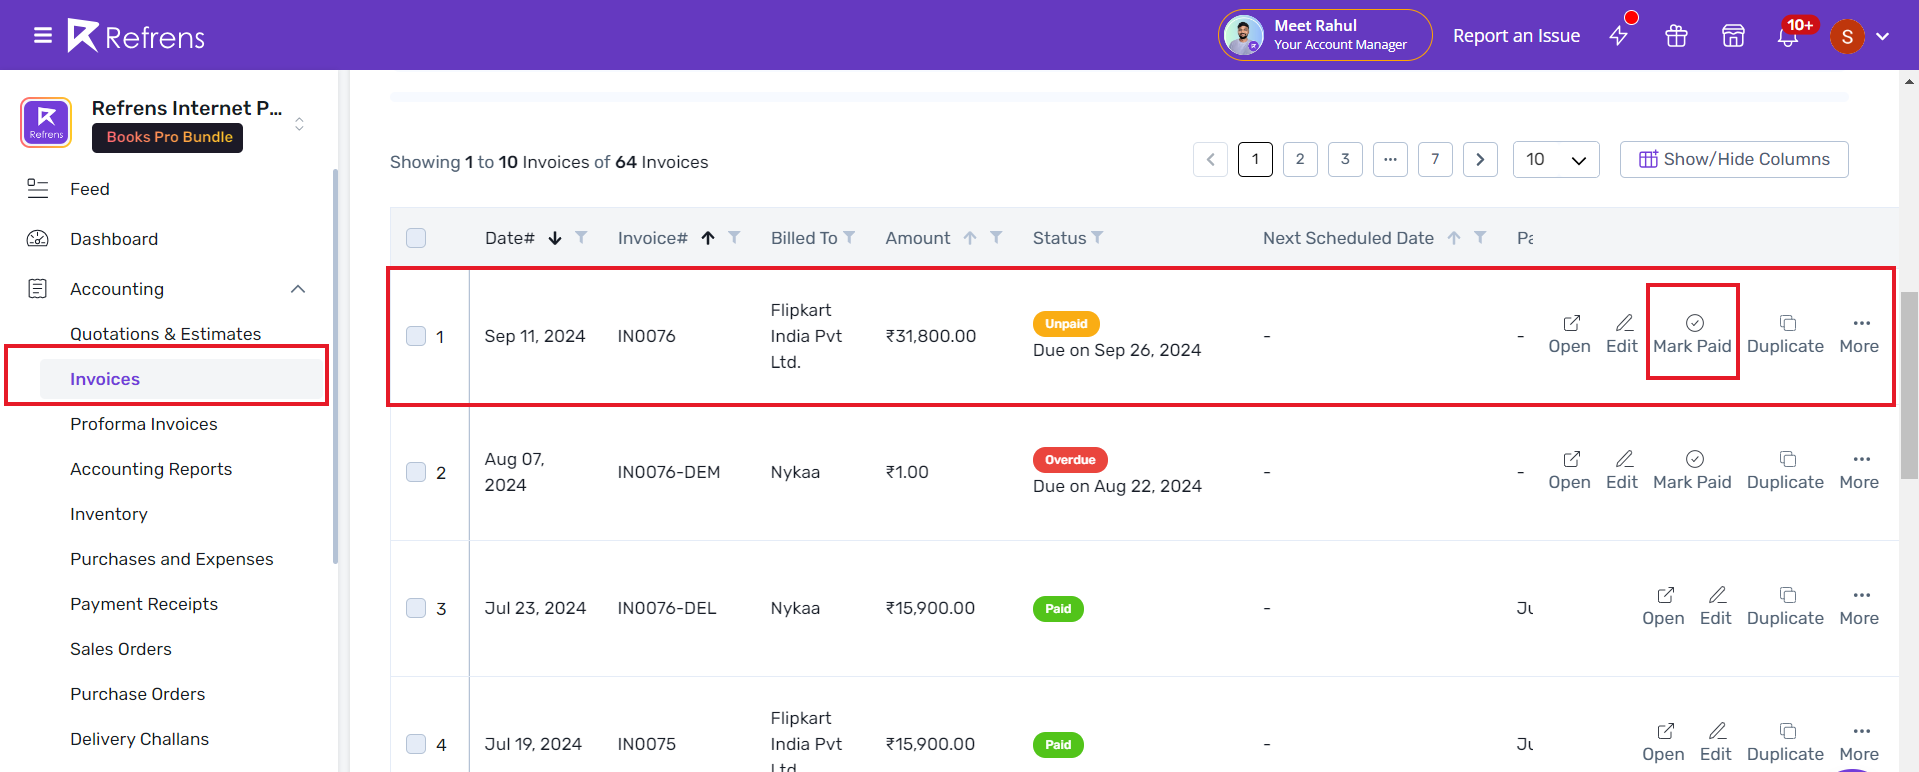Go to page 3
The width and height of the screenshot is (1919, 772).
tap(1345, 159)
